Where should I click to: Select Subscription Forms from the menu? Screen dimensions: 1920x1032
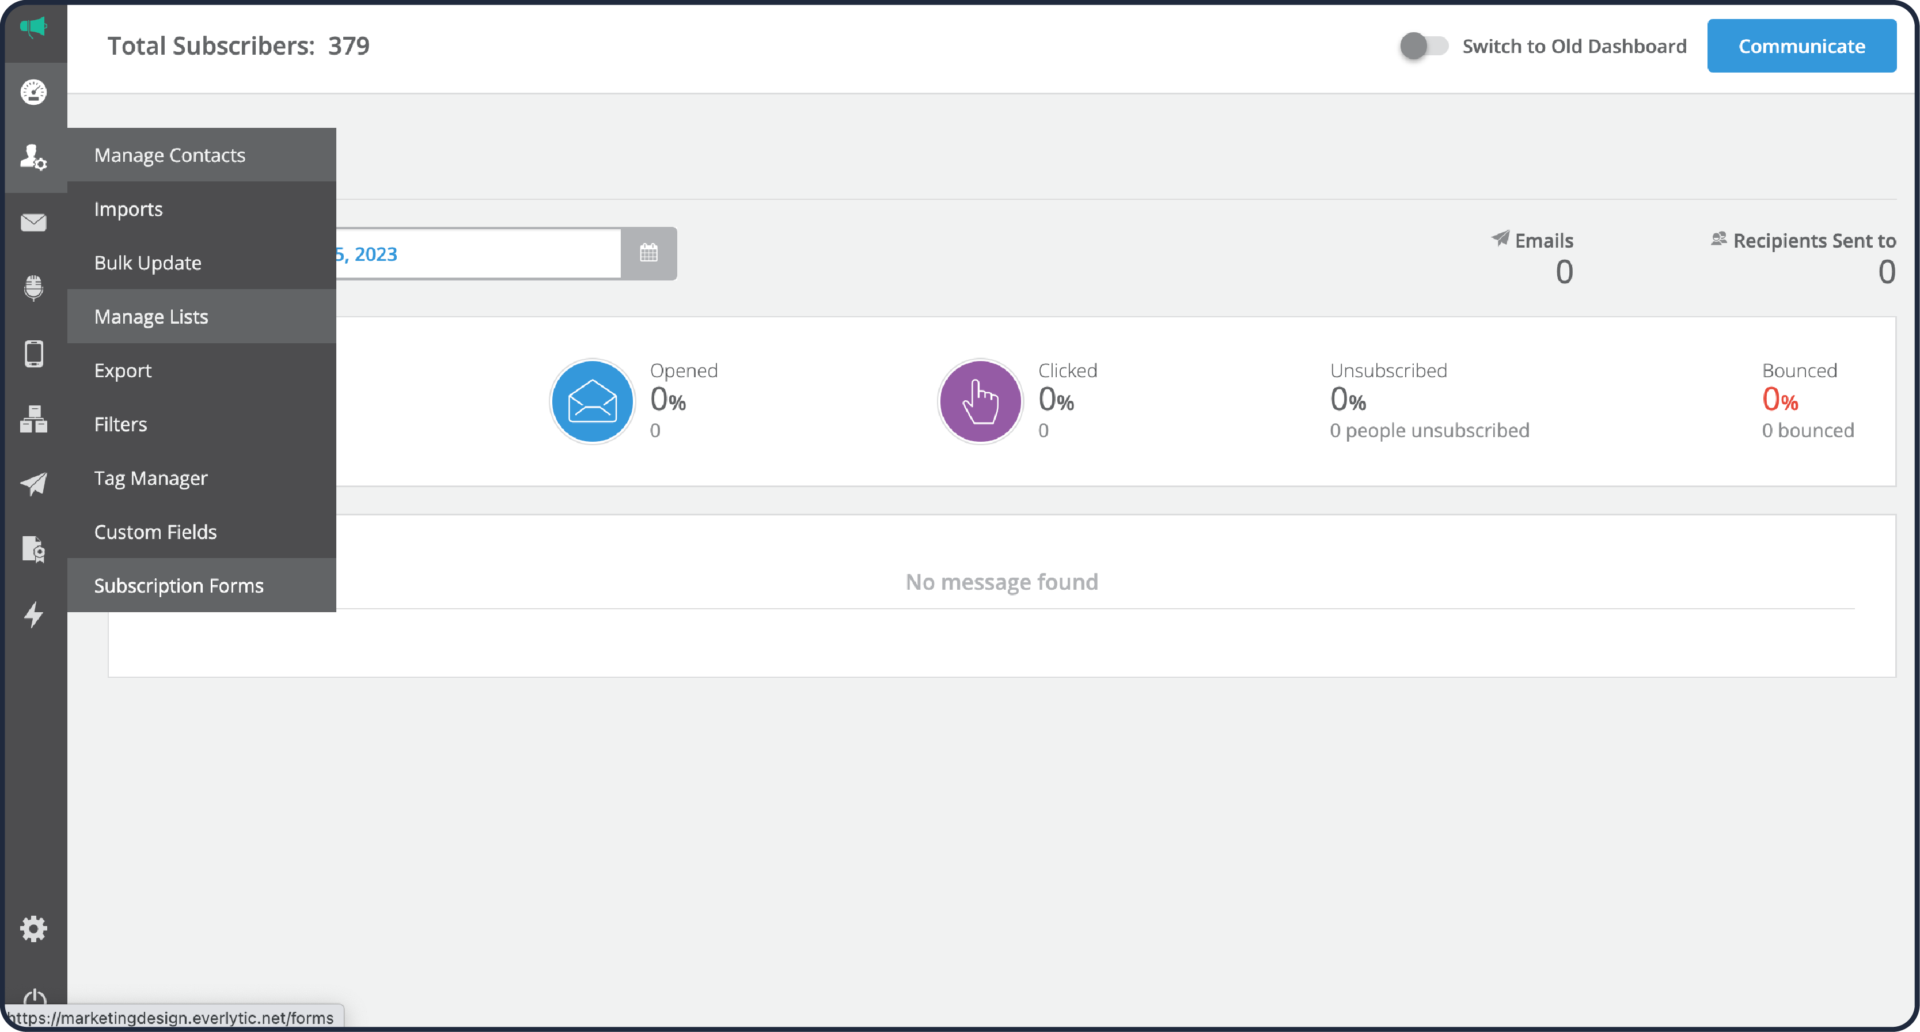pos(178,585)
